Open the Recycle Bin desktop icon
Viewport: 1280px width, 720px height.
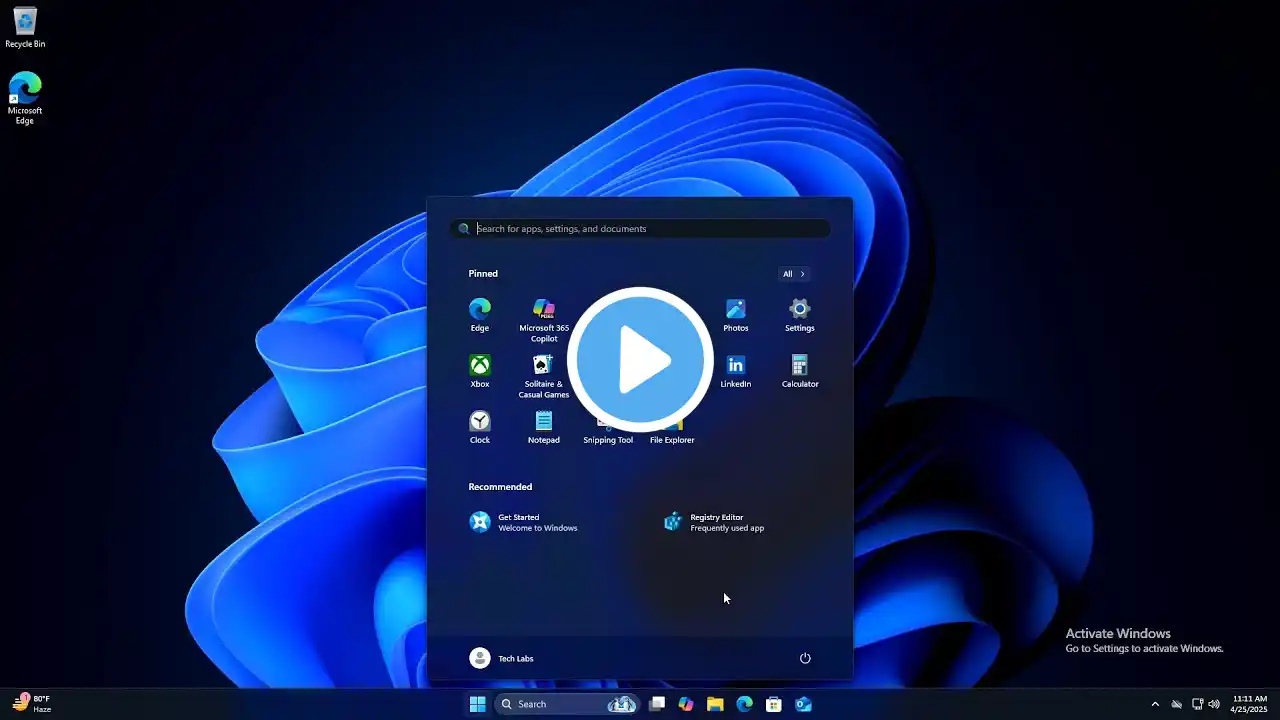tap(25, 28)
